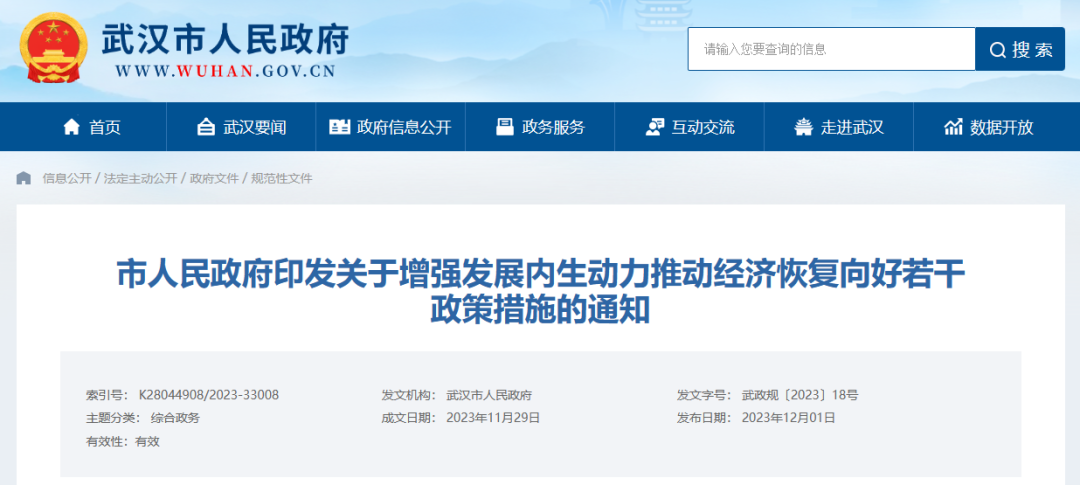1080x485 pixels.
Task: Click the national emblem logo
Action: click(54, 48)
